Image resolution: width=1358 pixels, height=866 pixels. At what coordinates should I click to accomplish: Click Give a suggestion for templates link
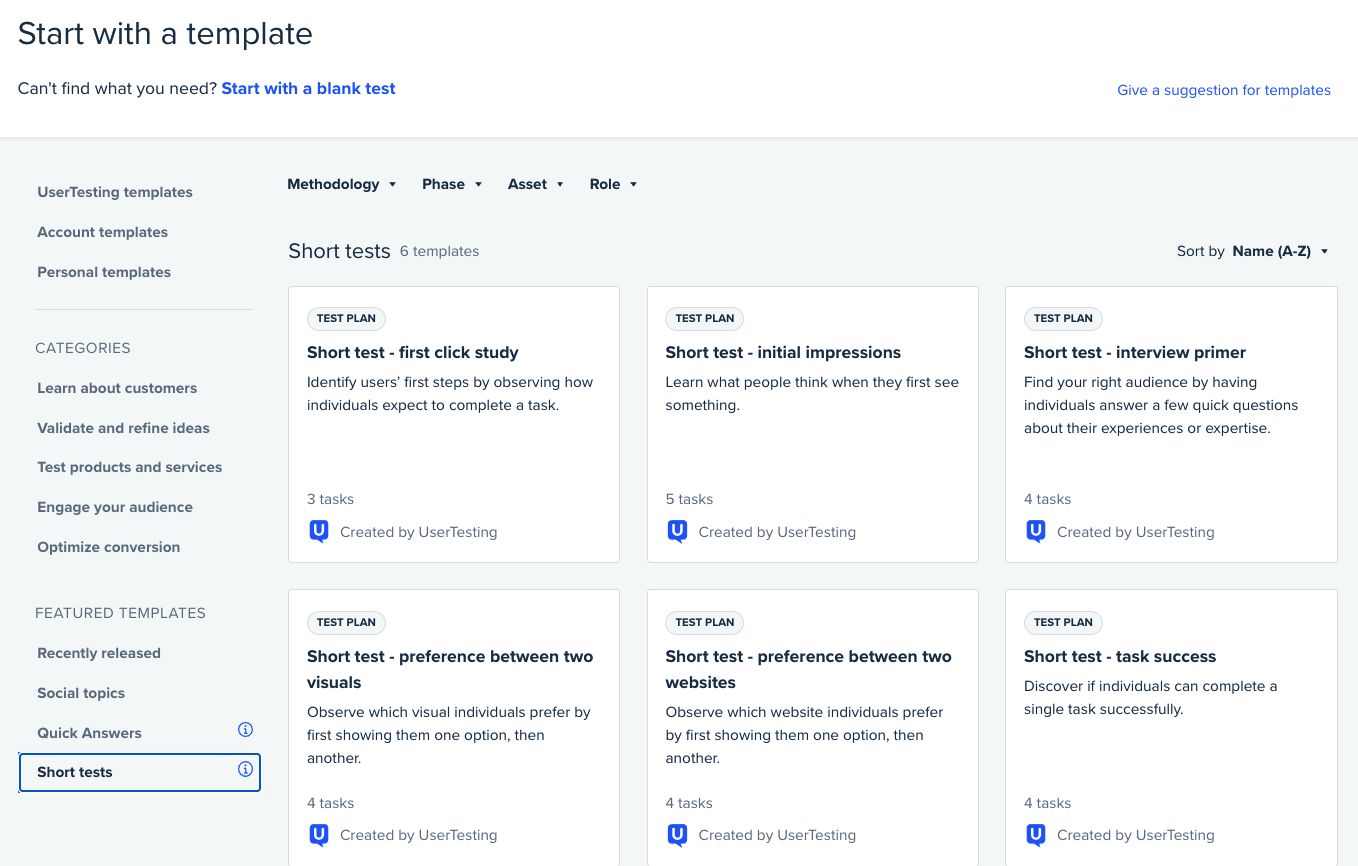(x=1224, y=90)
